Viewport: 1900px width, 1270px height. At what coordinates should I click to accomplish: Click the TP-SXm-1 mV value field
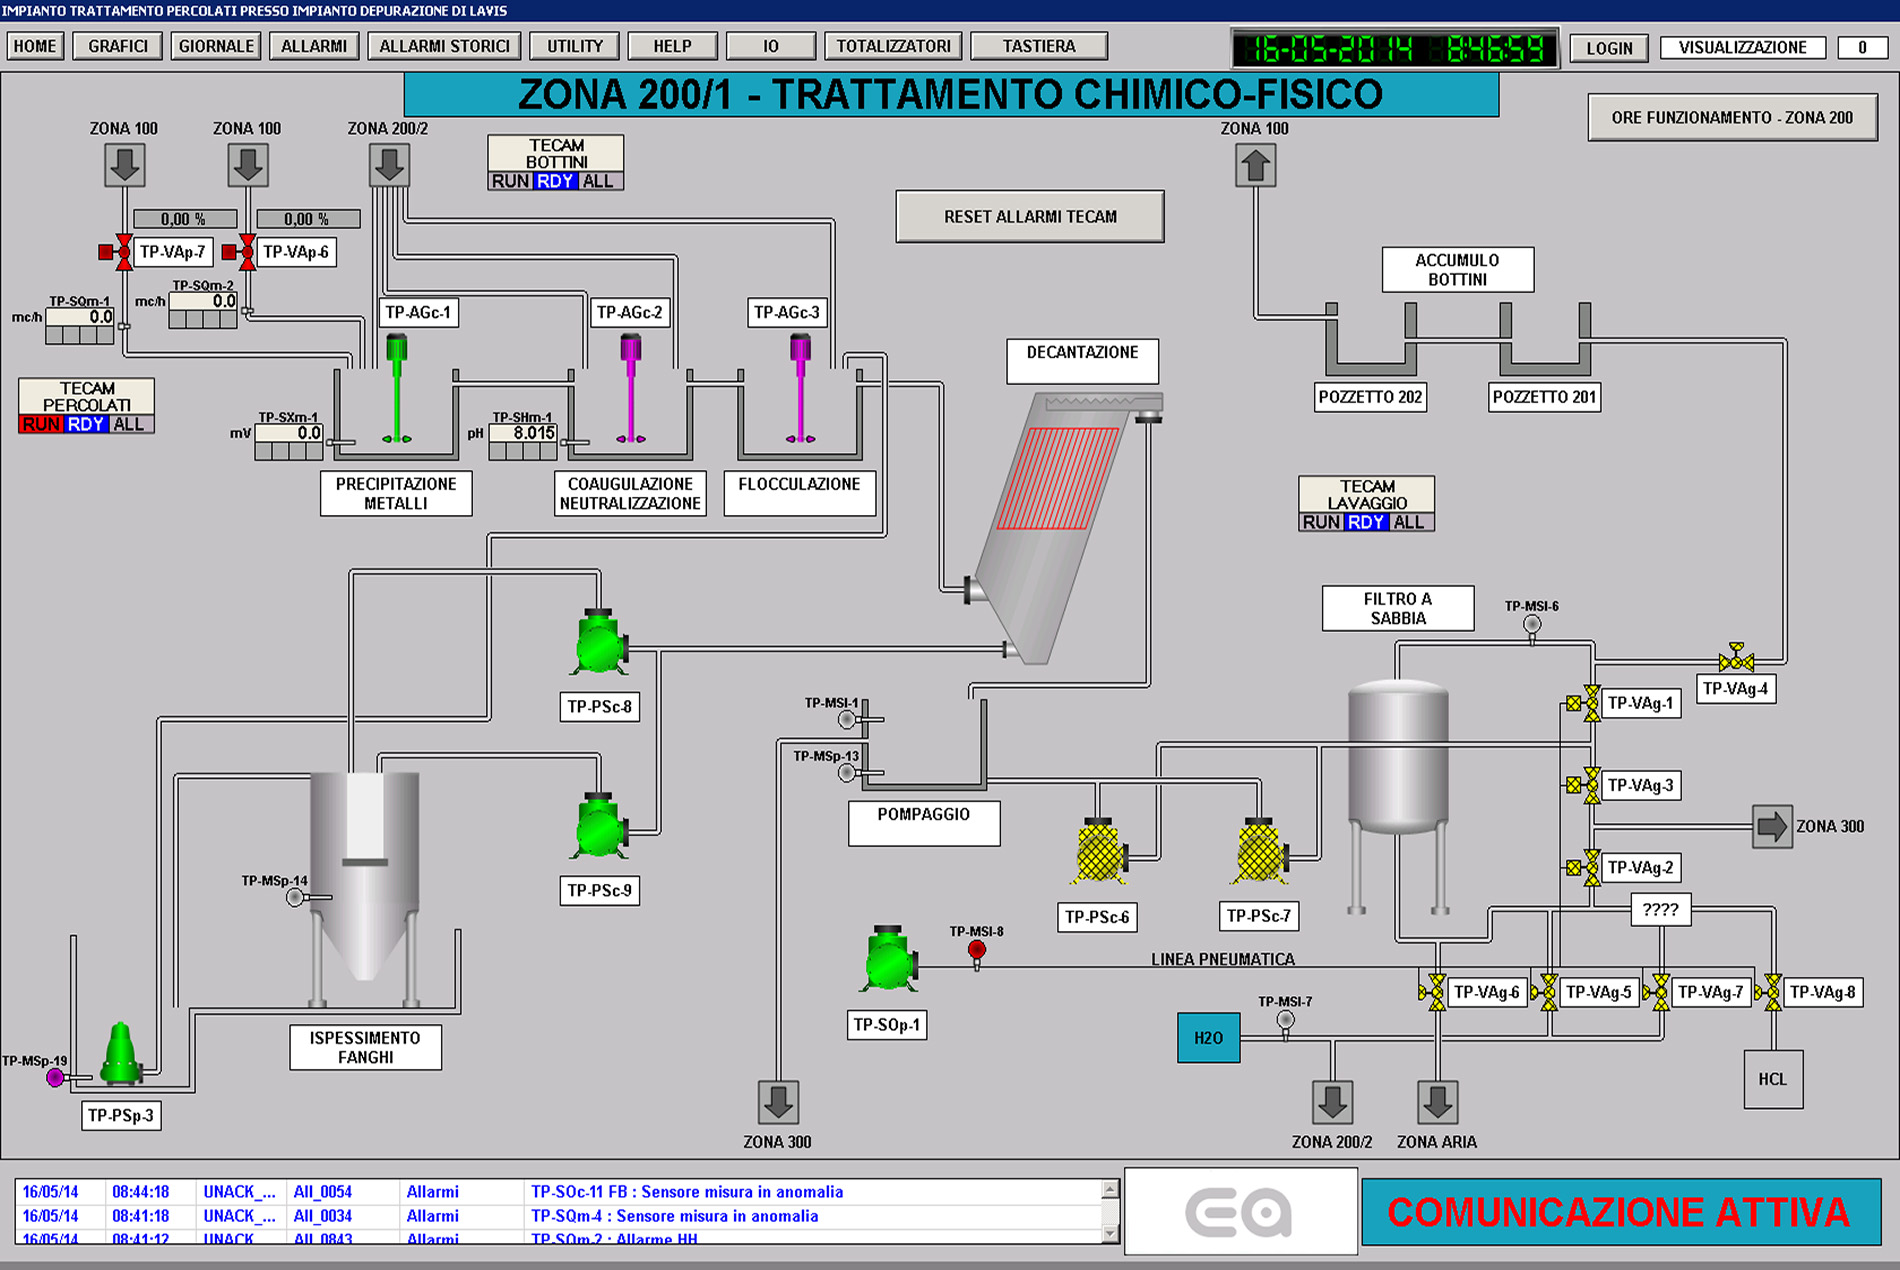pyautogui.click(x=289, y=433)
